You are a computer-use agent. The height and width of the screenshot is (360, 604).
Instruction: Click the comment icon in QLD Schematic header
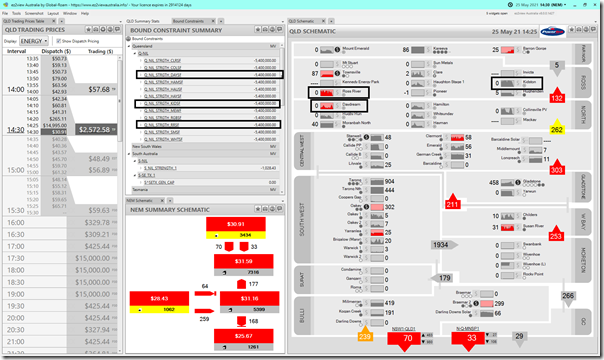[594, 30]
